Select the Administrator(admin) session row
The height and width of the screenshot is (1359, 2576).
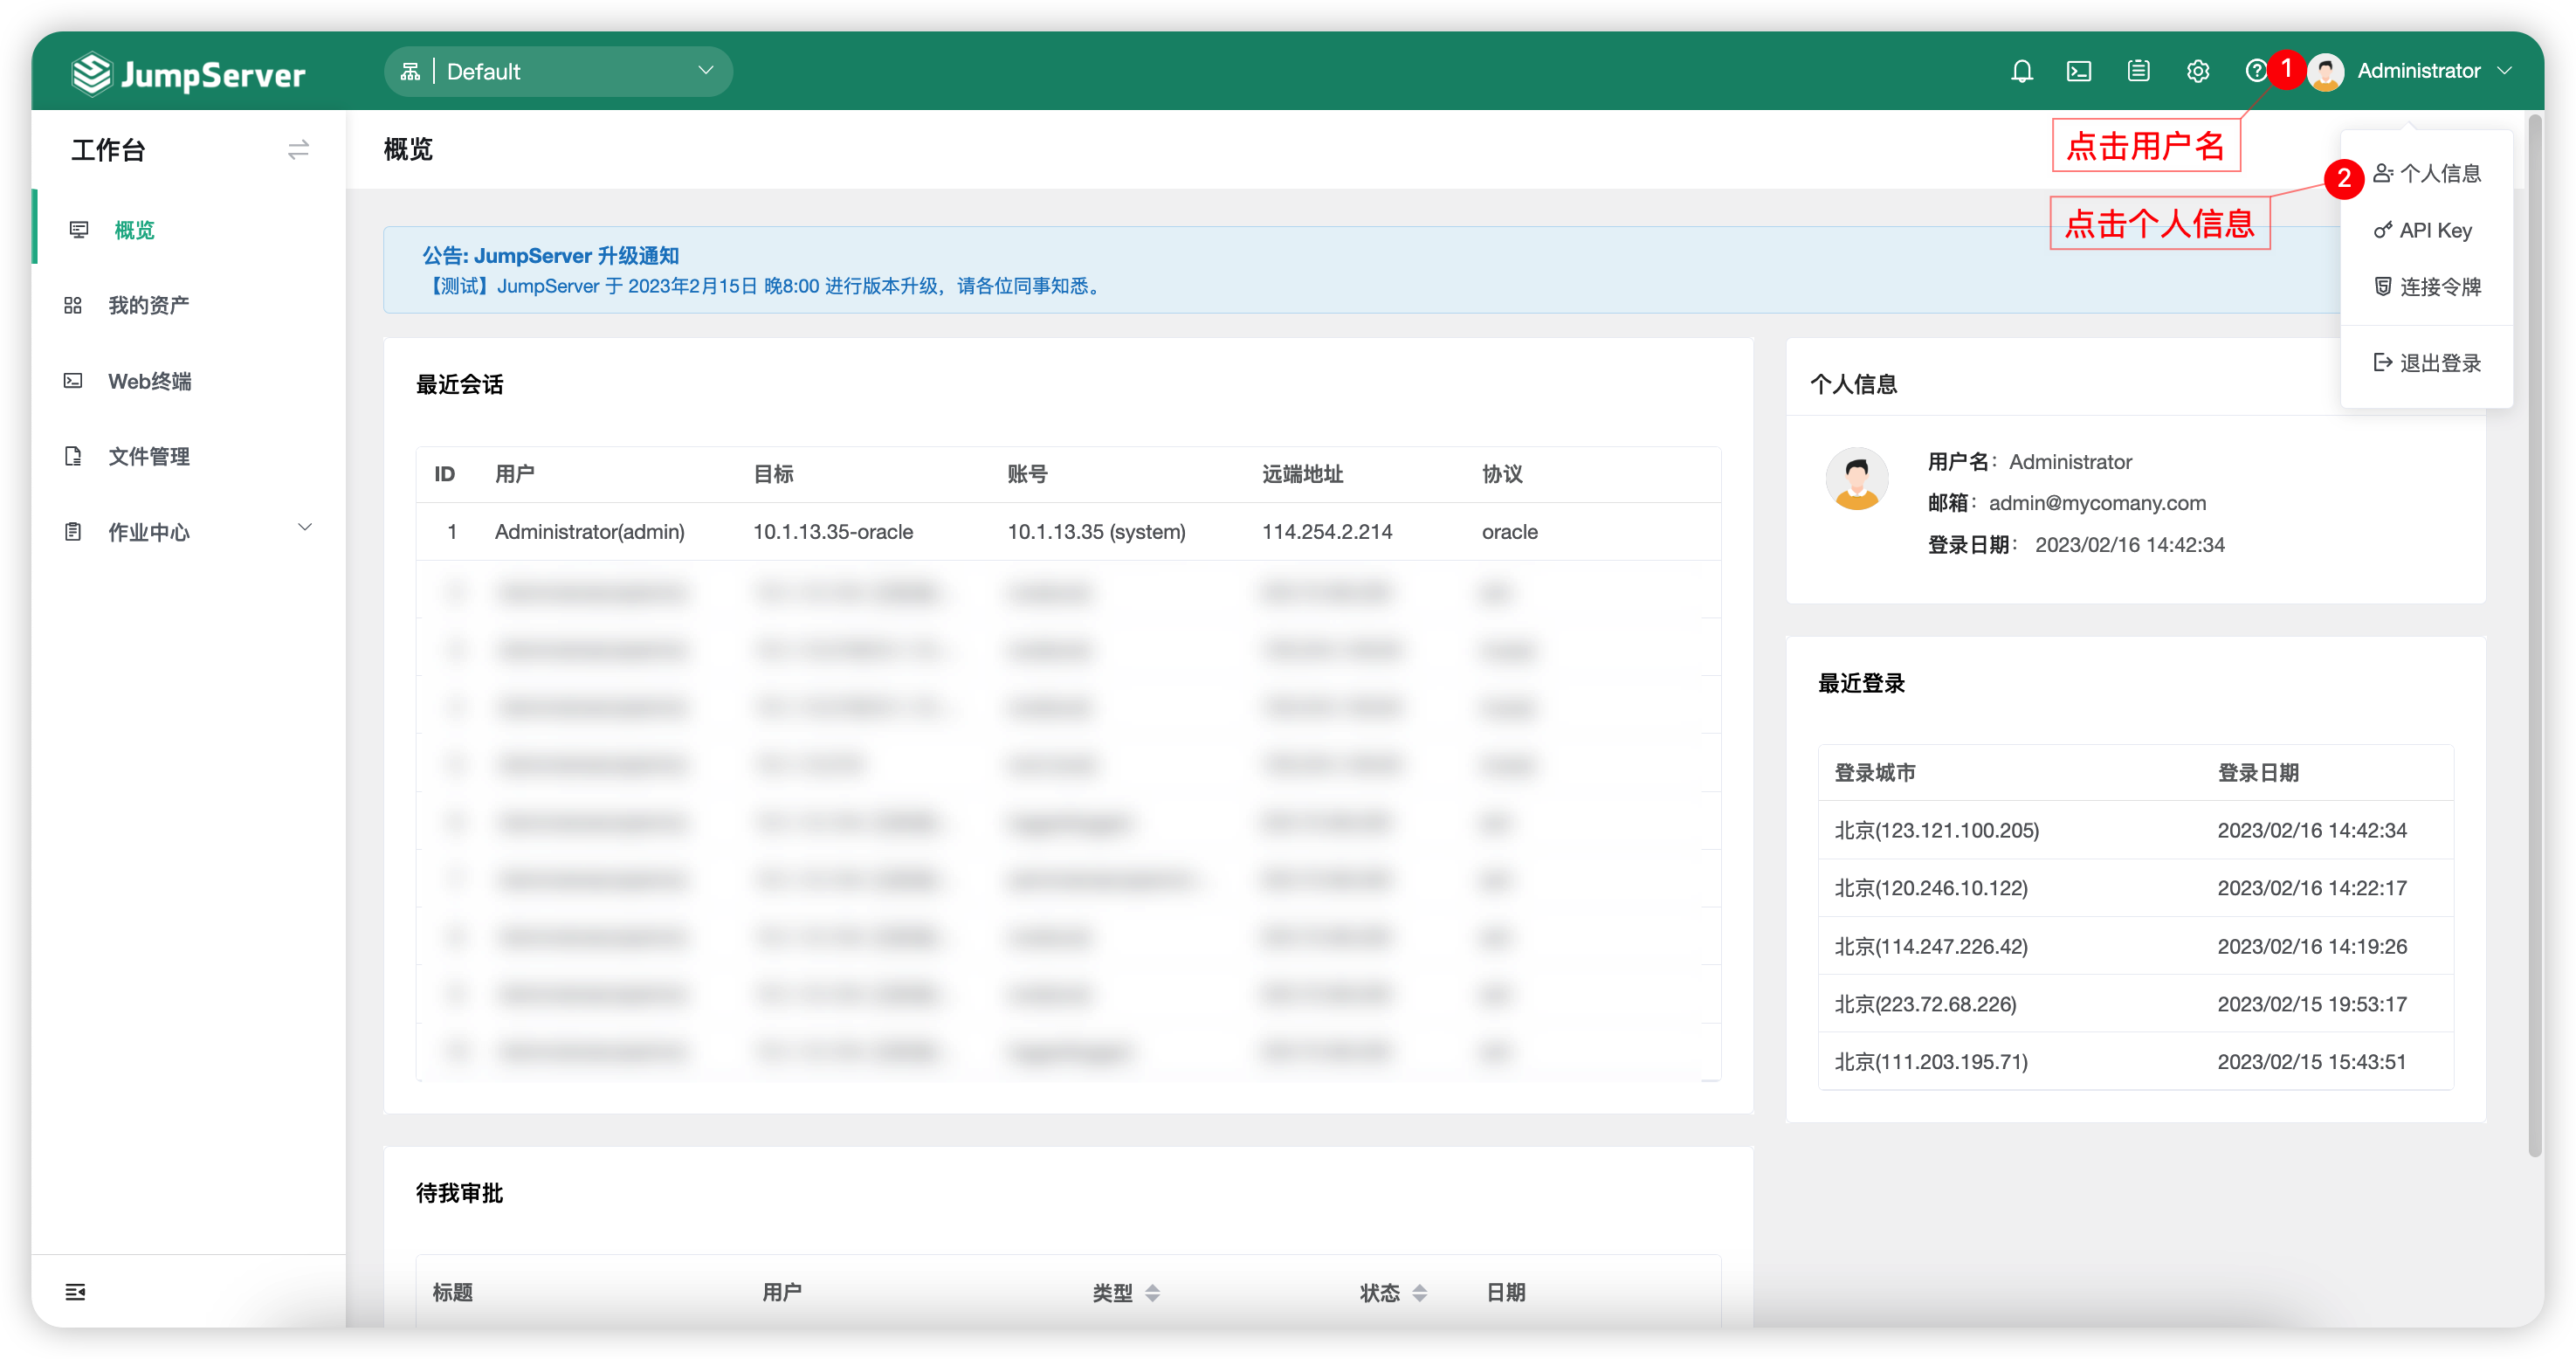point(589,531)
